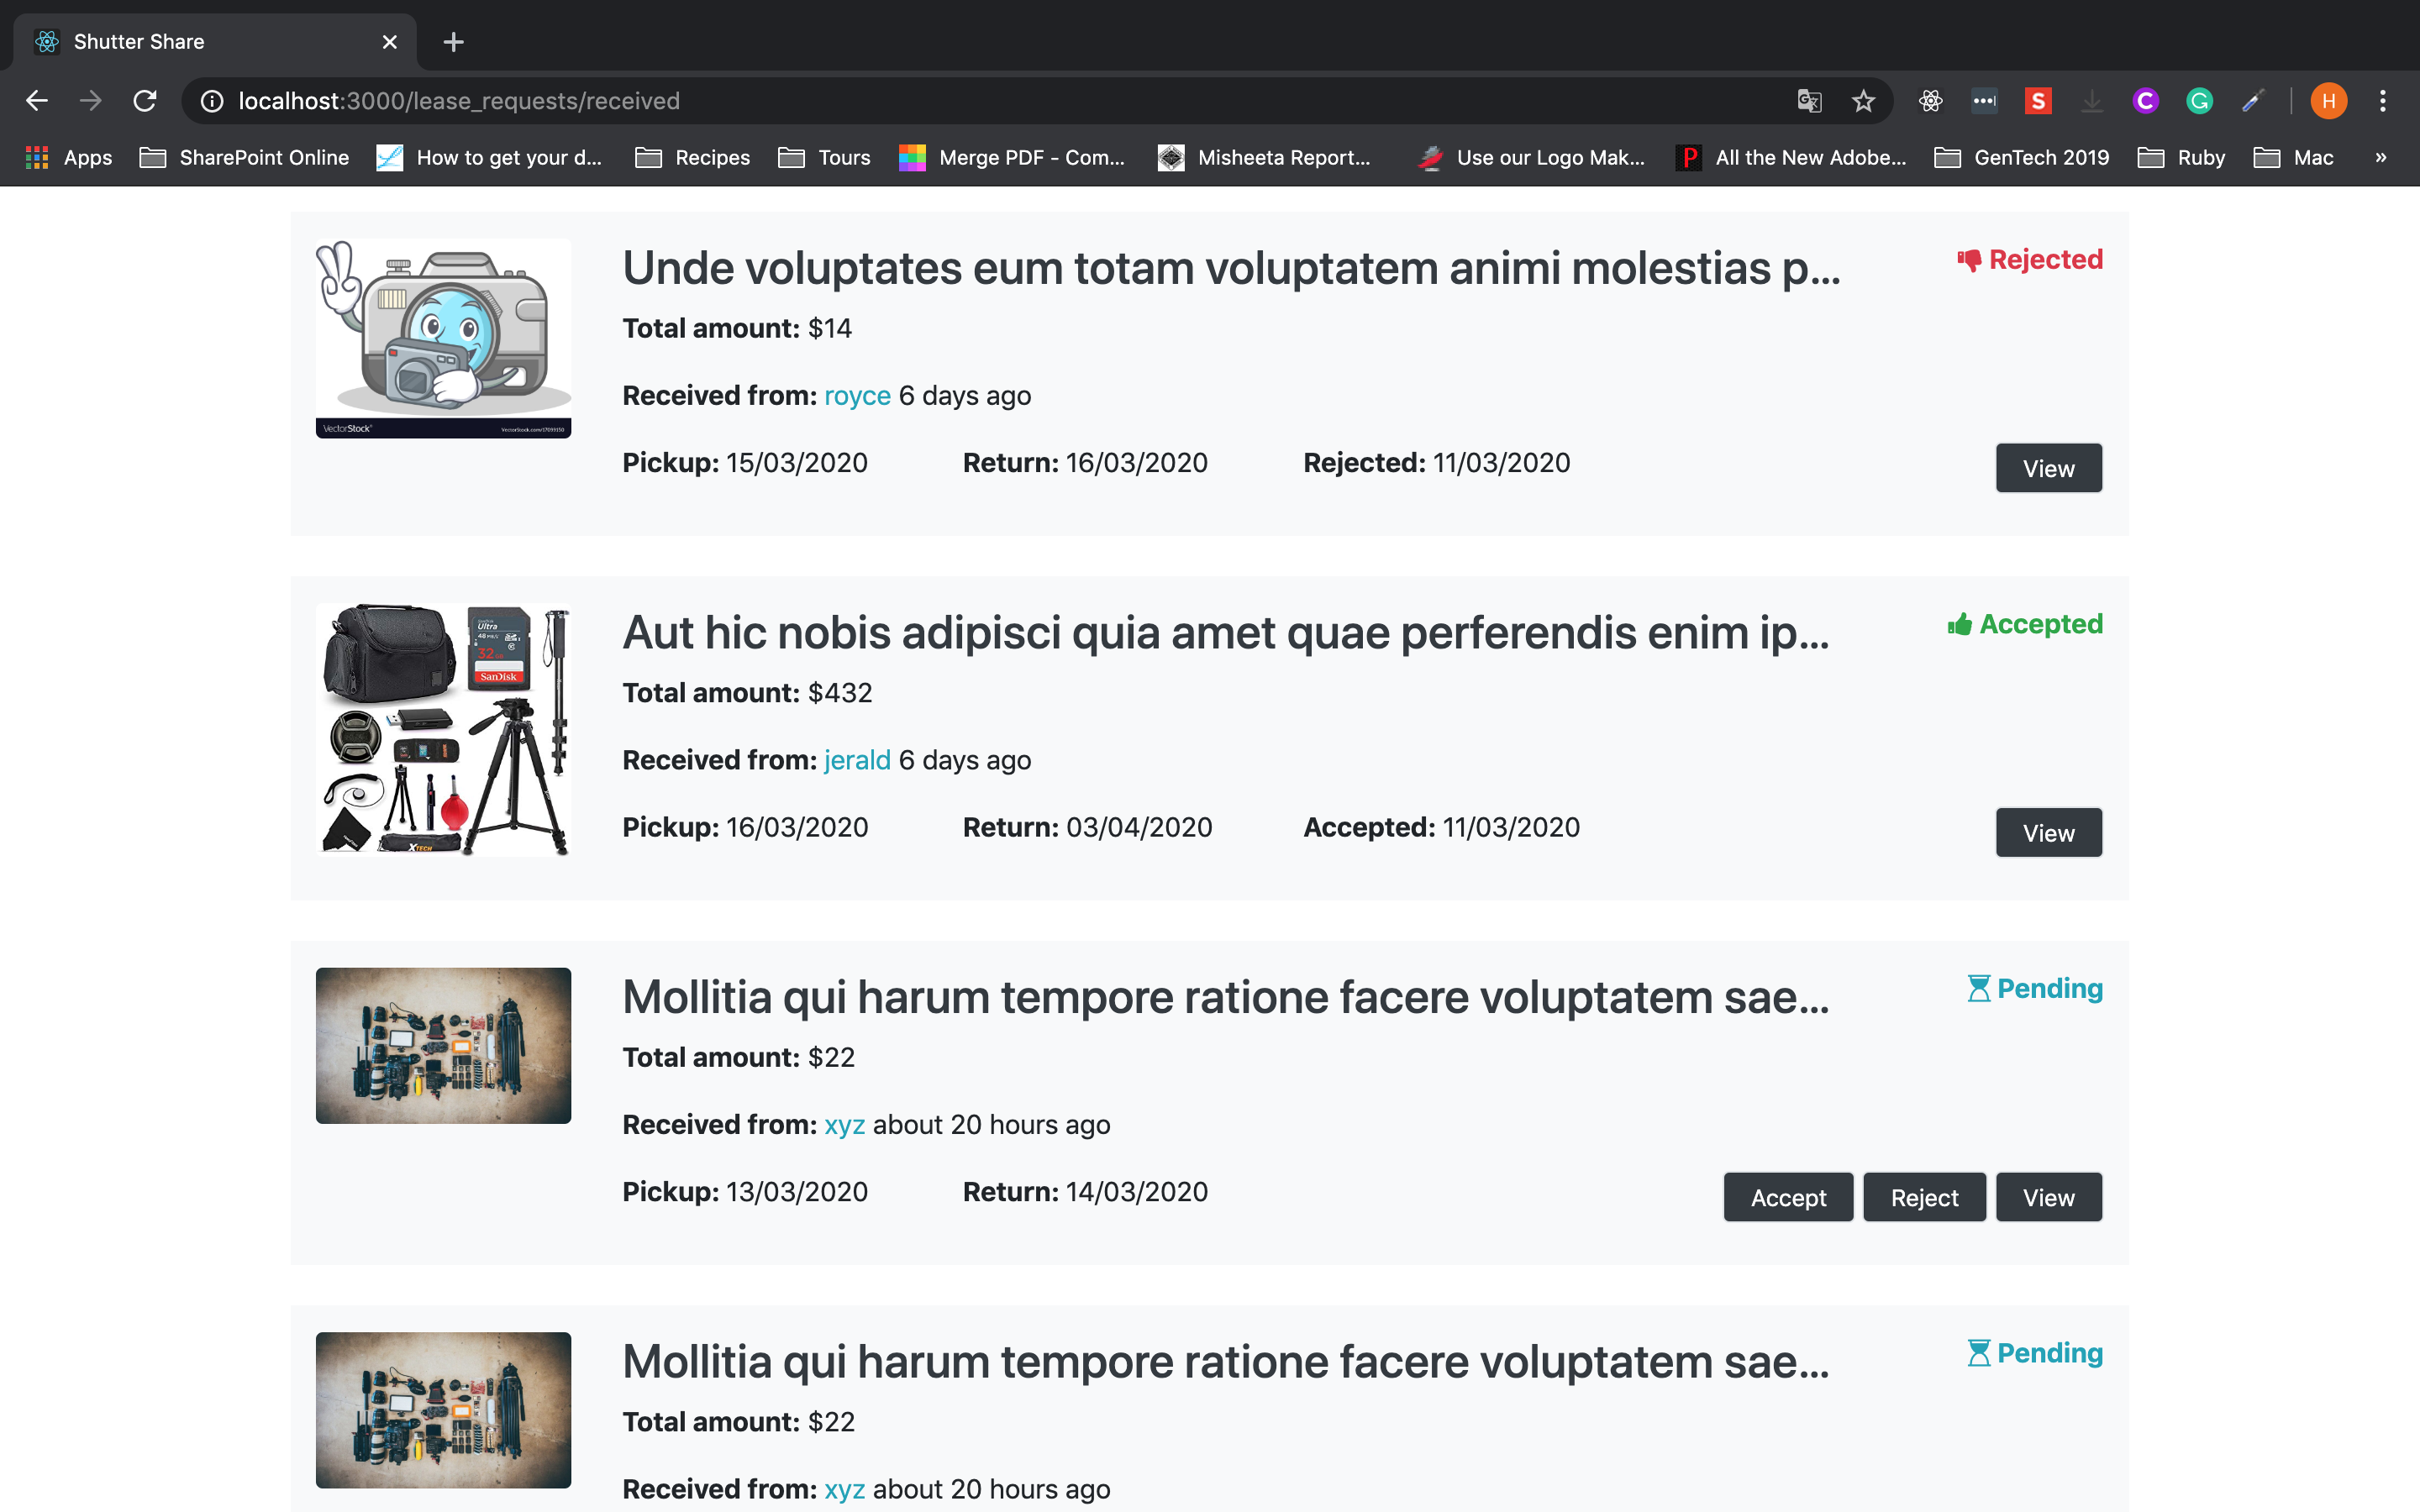View the Accepted jerald lease request

click(x=2048, y=833)
